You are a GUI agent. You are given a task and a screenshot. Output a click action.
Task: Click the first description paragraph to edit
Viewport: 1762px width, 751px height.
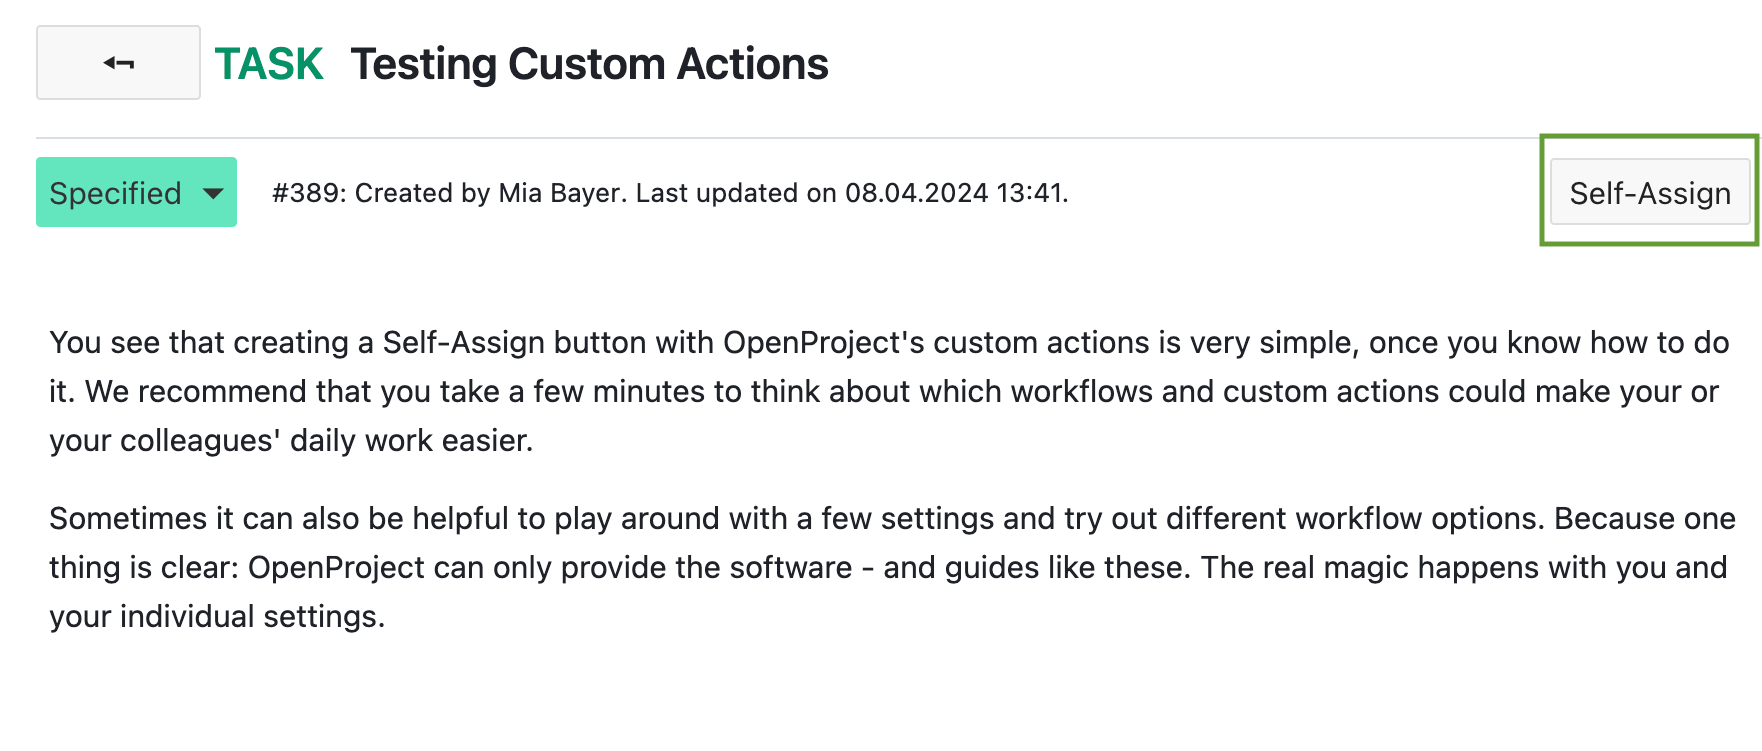pos(700,391)
